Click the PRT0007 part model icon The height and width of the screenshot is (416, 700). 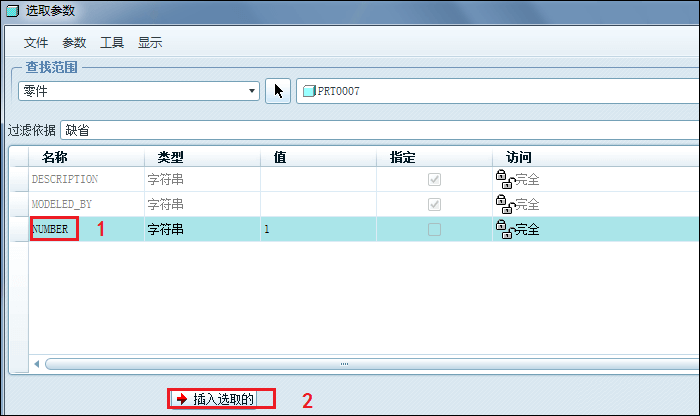click(x=309, y=91)
